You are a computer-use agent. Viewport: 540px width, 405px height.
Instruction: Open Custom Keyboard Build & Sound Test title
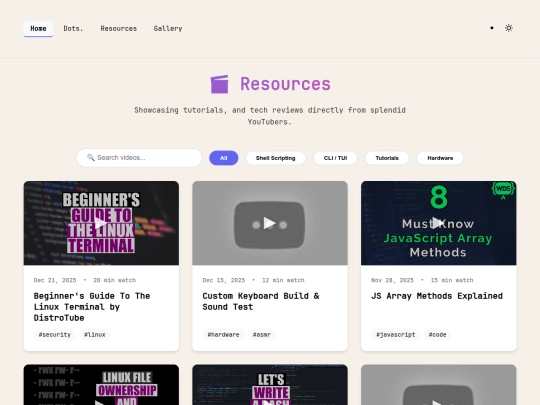click(261, 301)
